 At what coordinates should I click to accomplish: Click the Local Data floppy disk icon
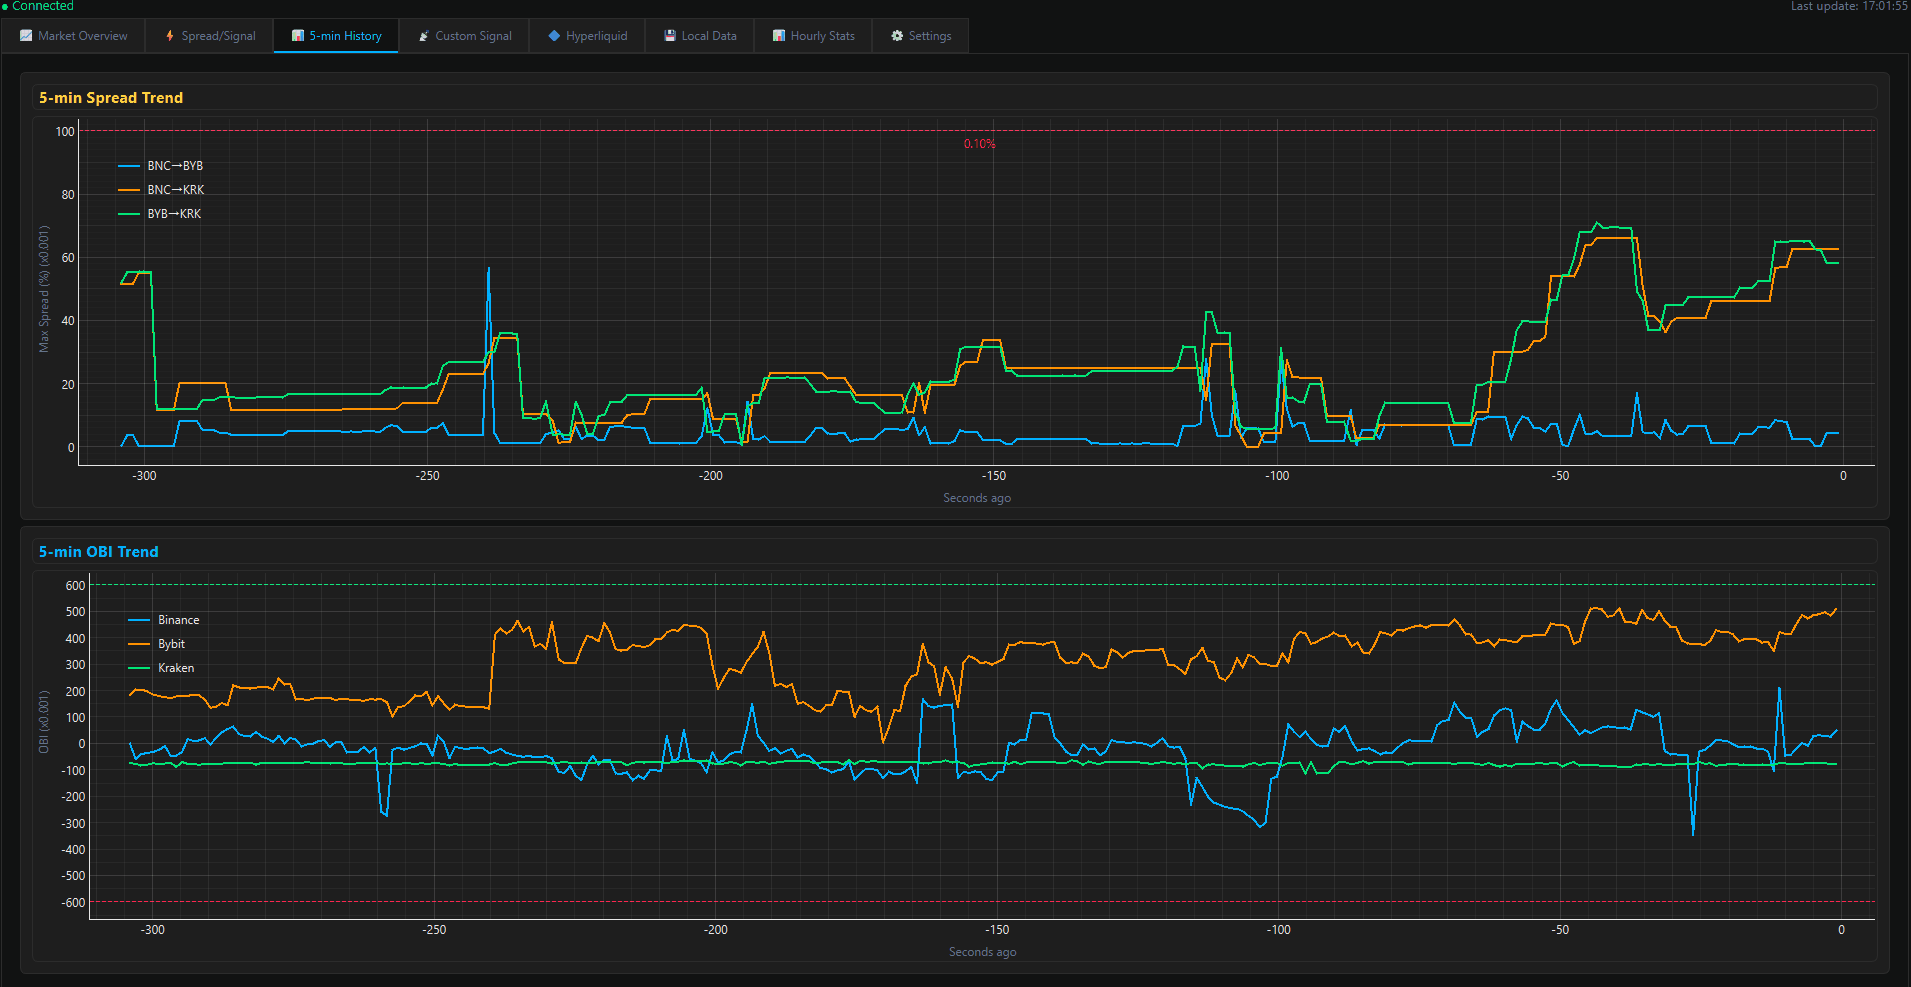(670, 36)
